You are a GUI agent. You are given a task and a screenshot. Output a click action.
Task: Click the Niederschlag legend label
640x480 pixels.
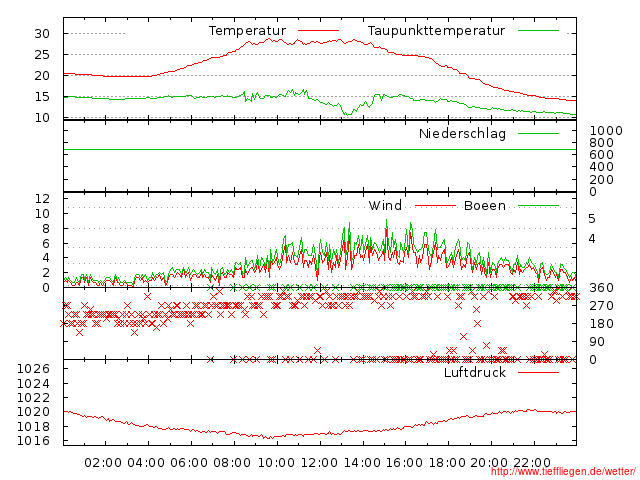(462, 133)
